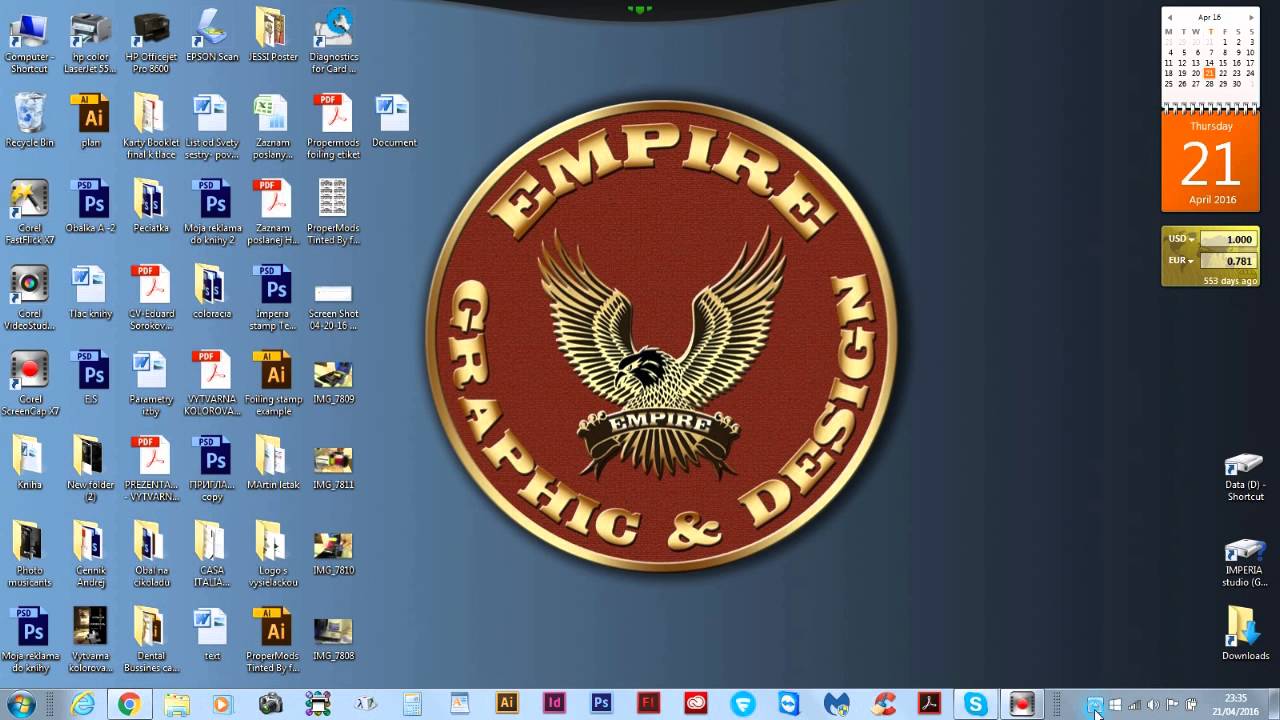The width and height of the screenshot is (1280, 720).
Task: Open media player from the taskbar
Action: coord(222,704)
